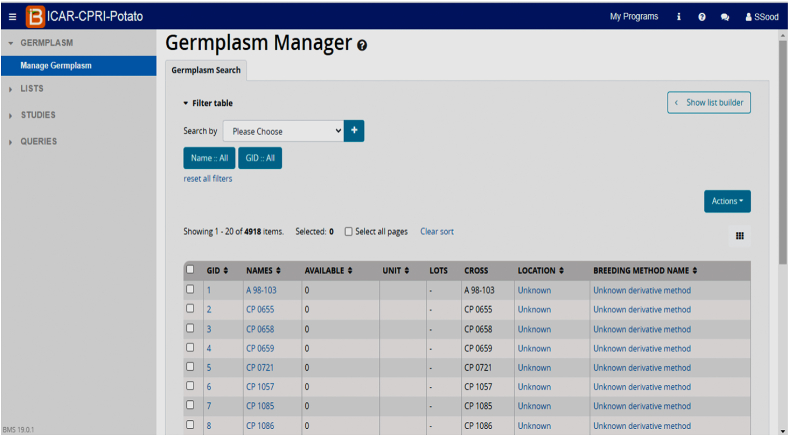Open the SSood user profile
Screen dimensions: 789x436
point(760,16)
